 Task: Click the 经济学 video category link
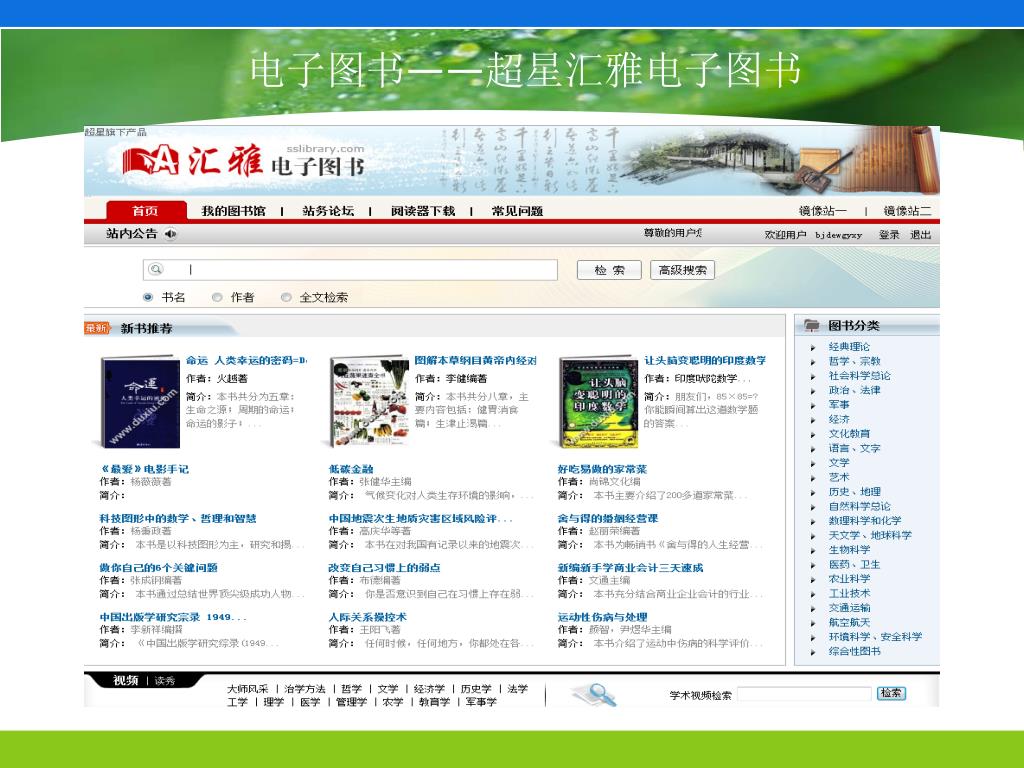tap(429, 689)
